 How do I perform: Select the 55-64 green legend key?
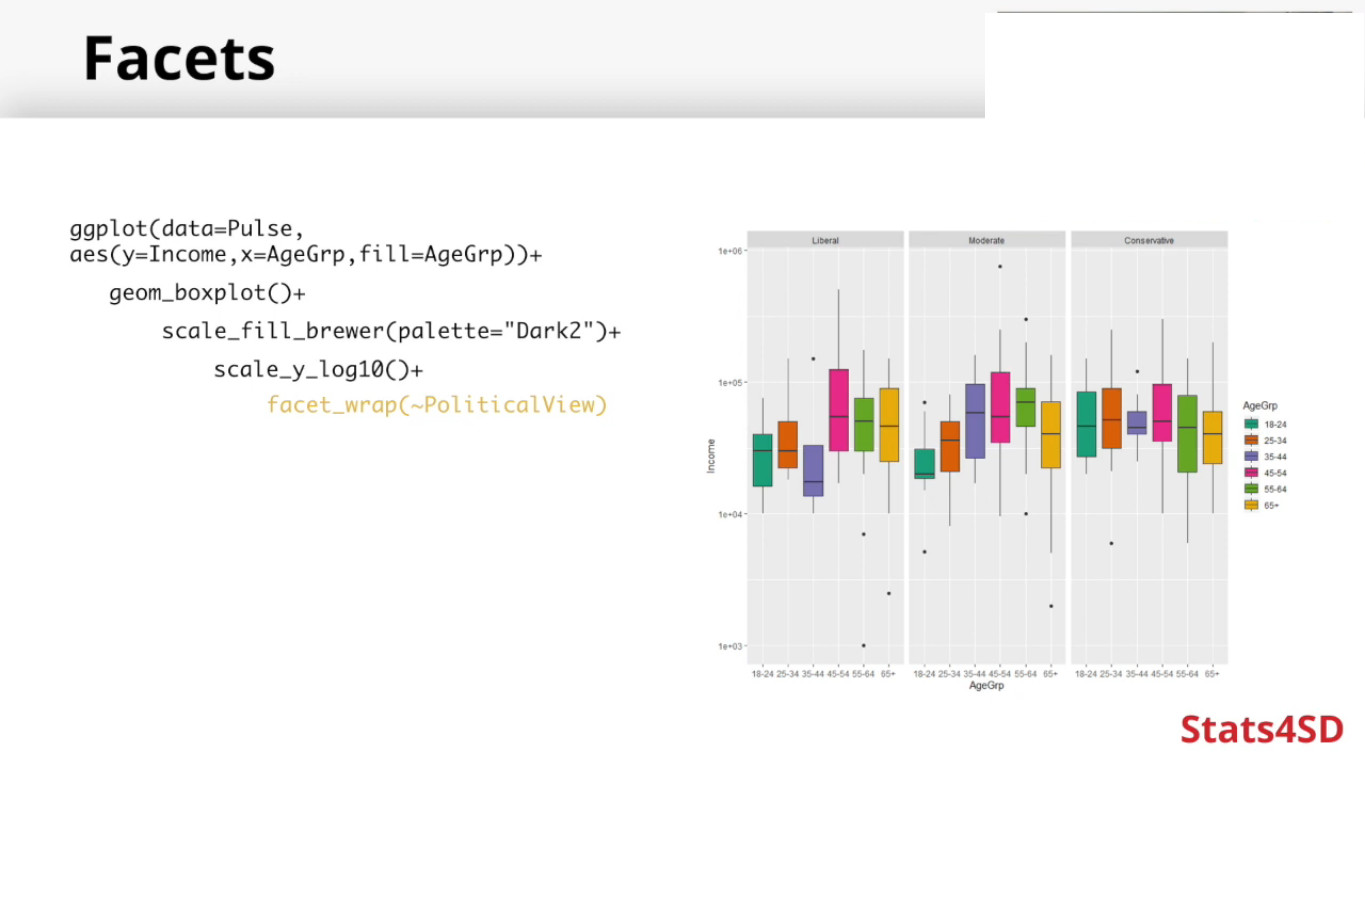[x=1251, y=489]
